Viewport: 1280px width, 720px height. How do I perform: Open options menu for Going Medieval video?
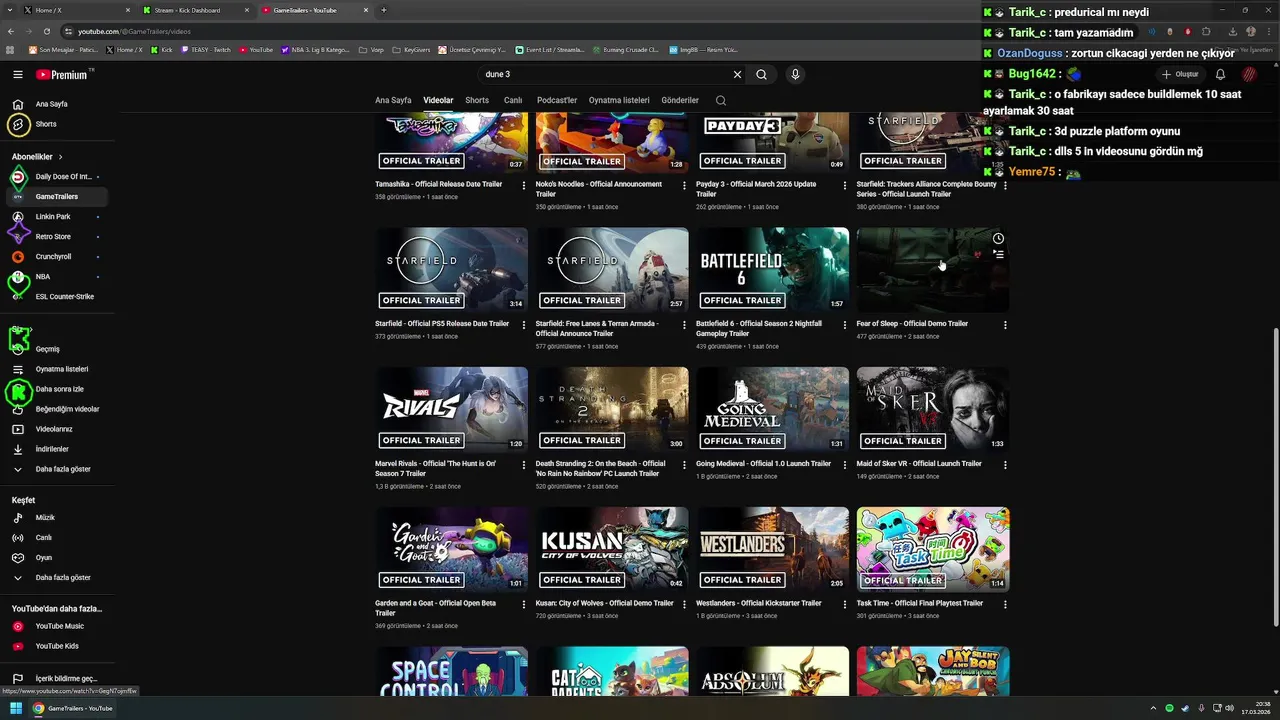[845, 465]
